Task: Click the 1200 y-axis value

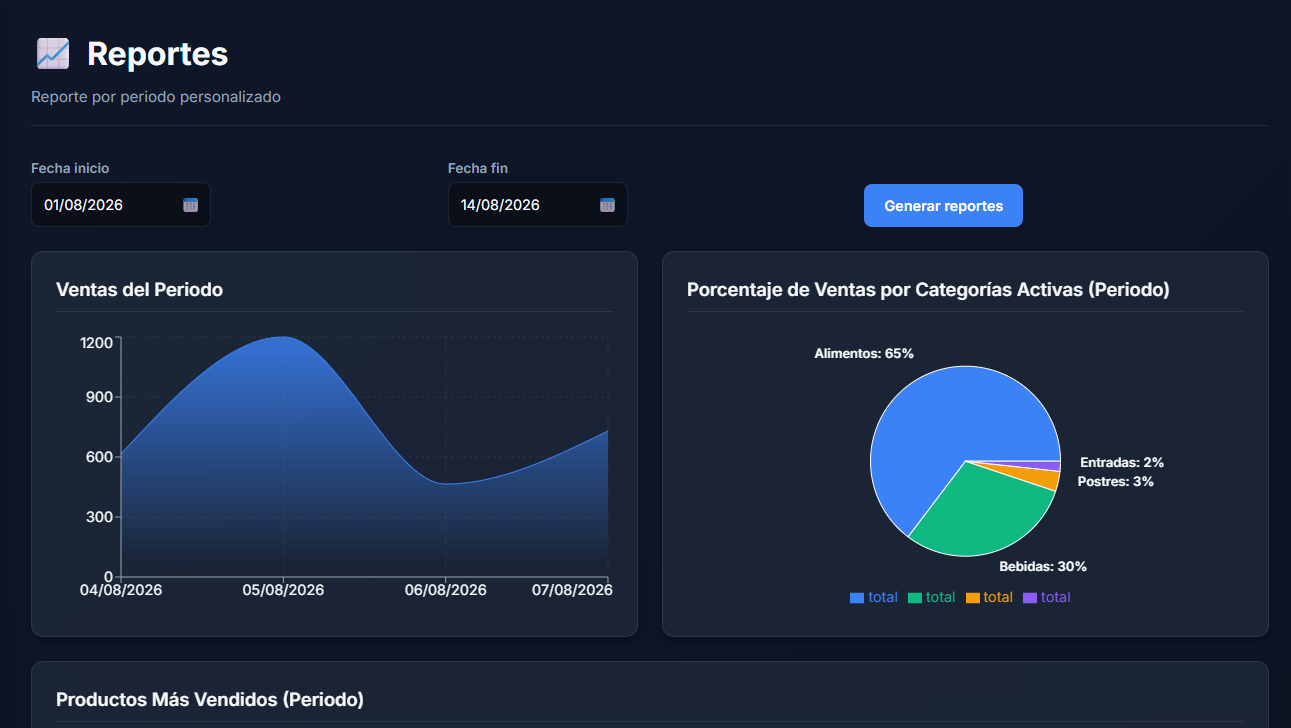Action: click(x=97, y=343)
